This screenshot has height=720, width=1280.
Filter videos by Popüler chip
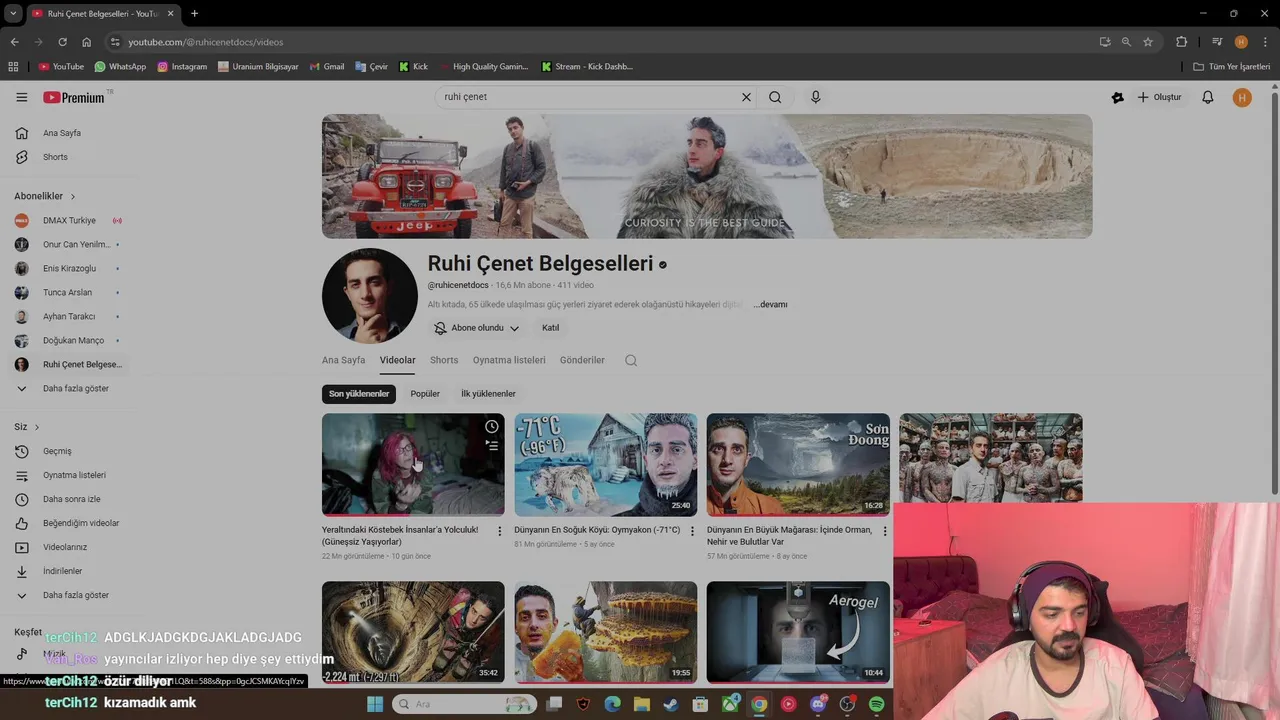coord(425,394)
